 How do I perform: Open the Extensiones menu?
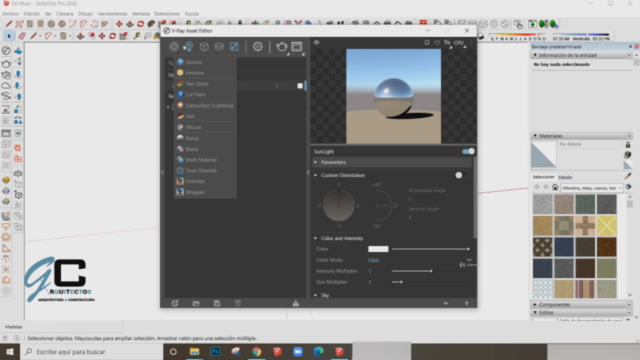(167, 13)
